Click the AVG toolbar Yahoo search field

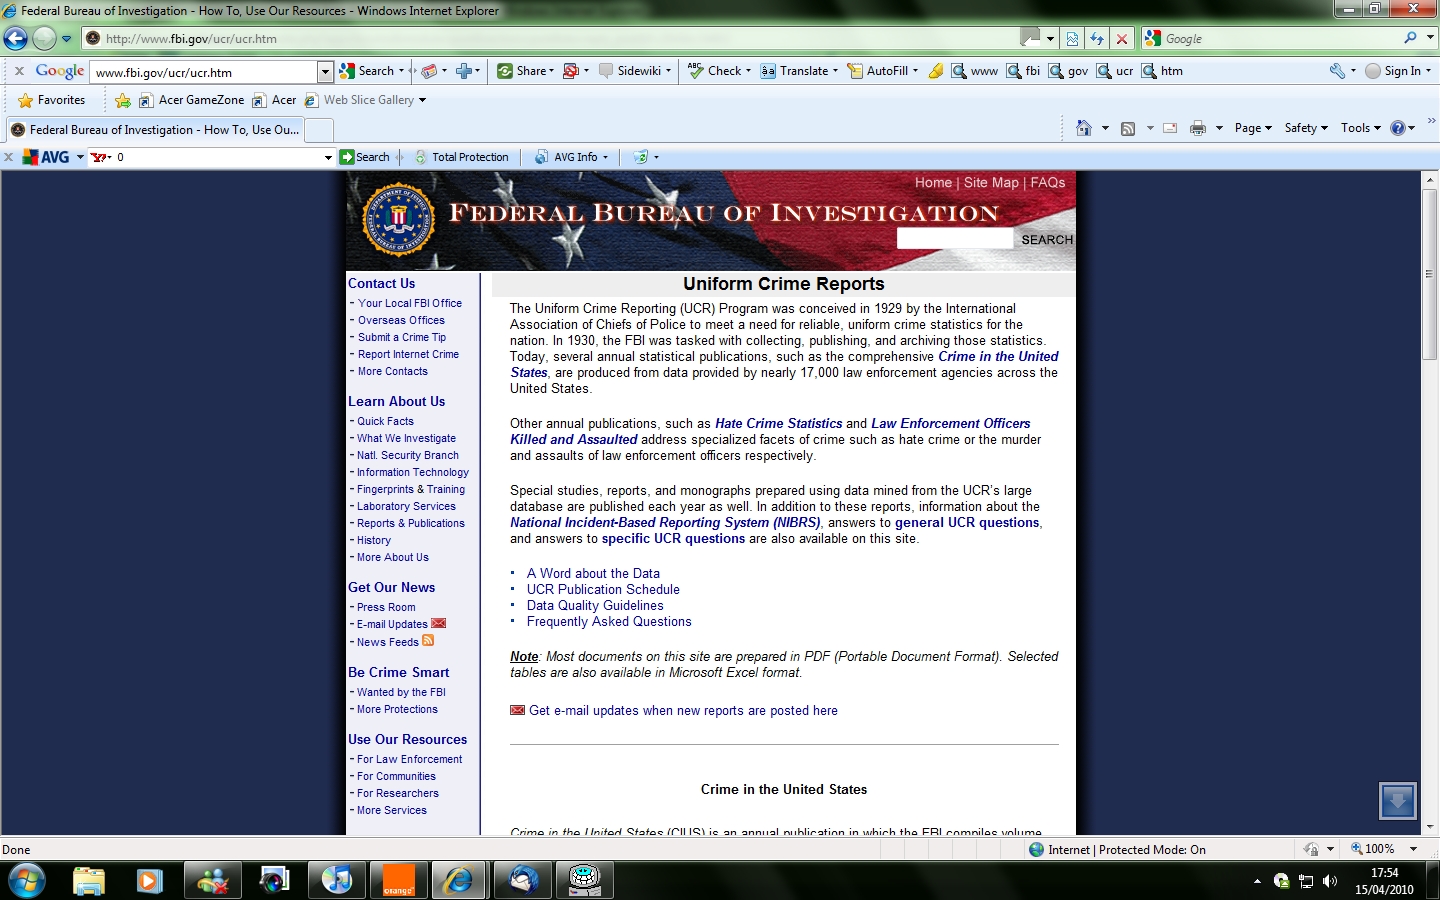point(211,157)
